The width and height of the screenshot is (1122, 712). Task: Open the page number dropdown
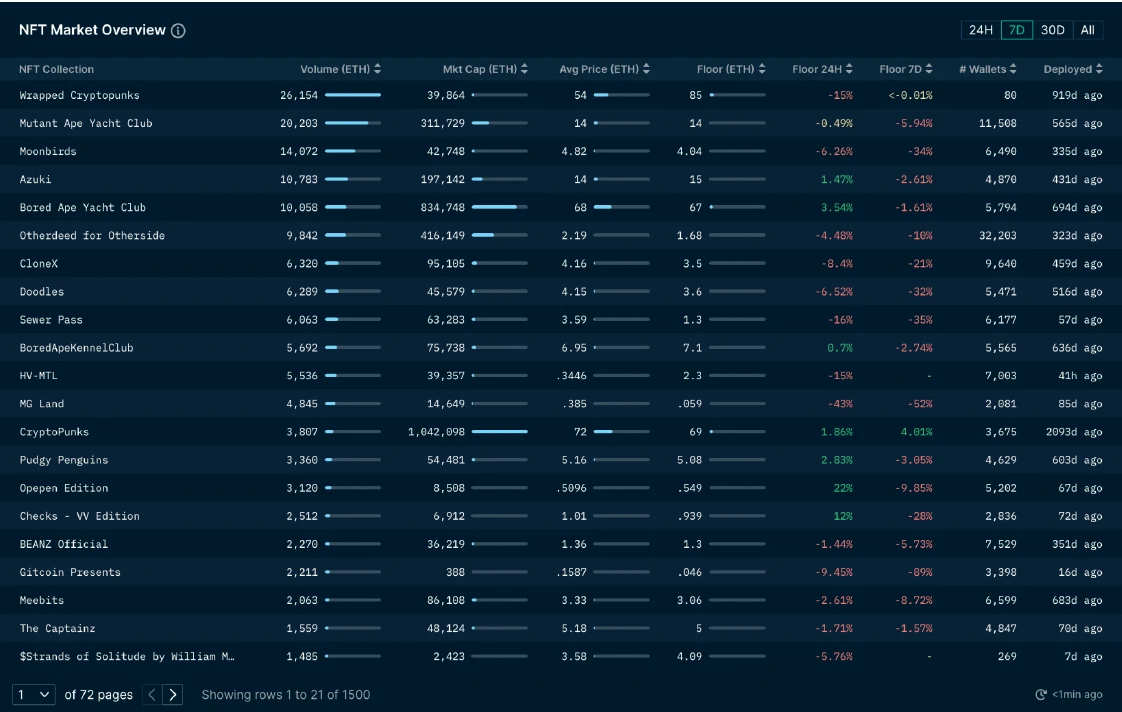point(34,694)
